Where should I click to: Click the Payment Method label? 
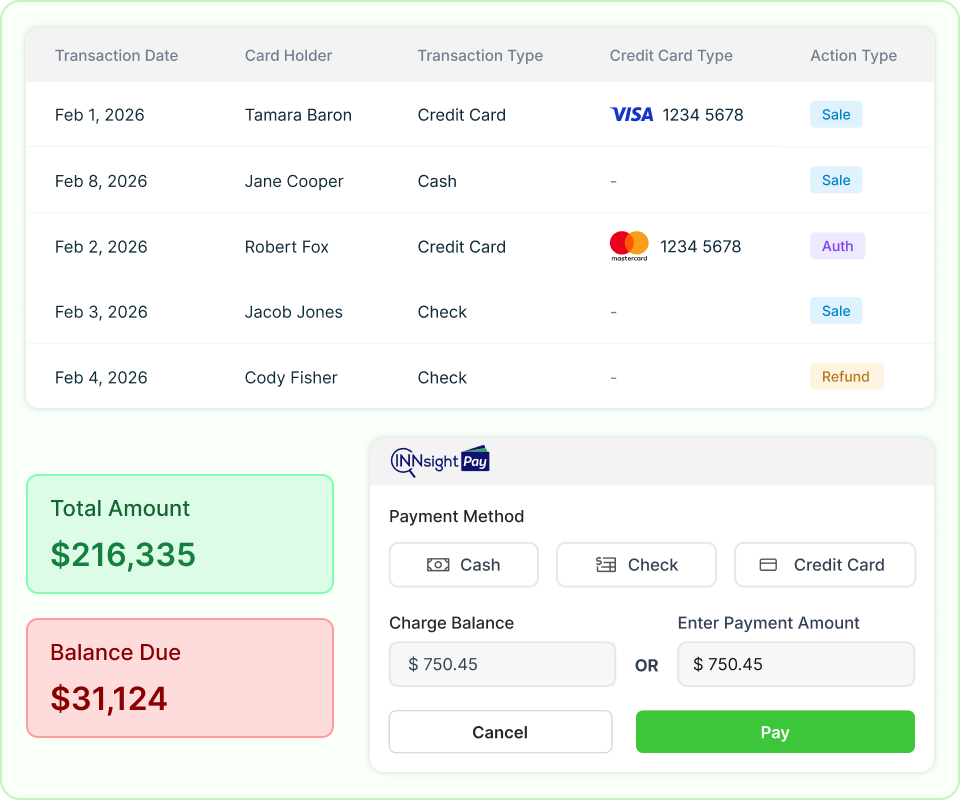(x=457, y=517)
